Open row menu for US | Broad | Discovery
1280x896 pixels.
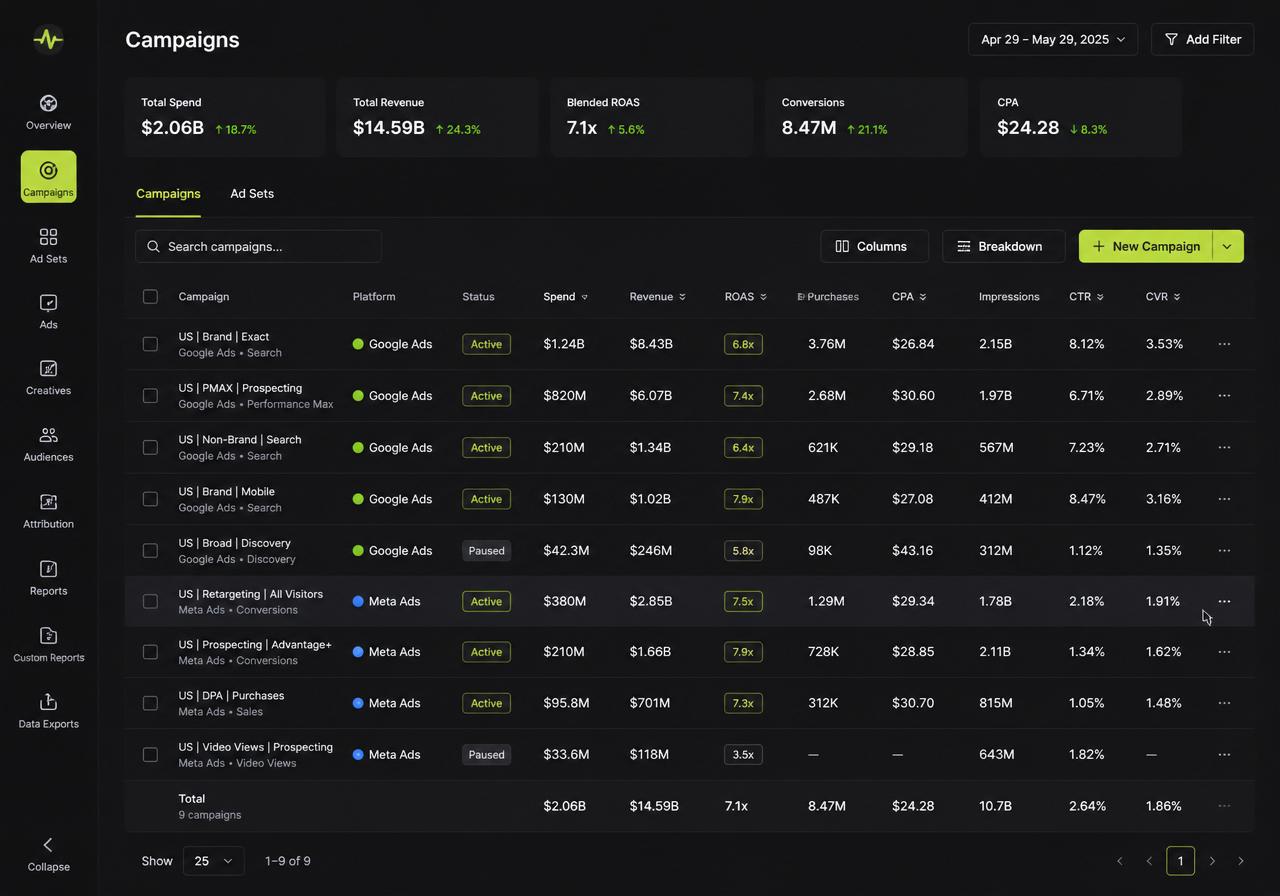pos(1224,551)
